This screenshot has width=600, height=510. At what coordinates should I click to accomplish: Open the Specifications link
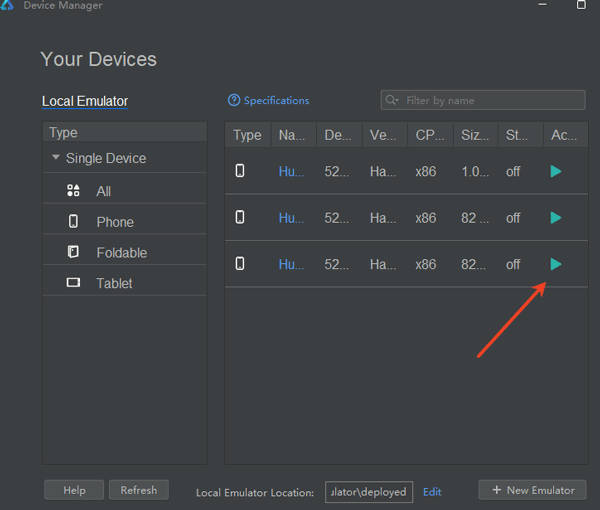tap(276, 100)
